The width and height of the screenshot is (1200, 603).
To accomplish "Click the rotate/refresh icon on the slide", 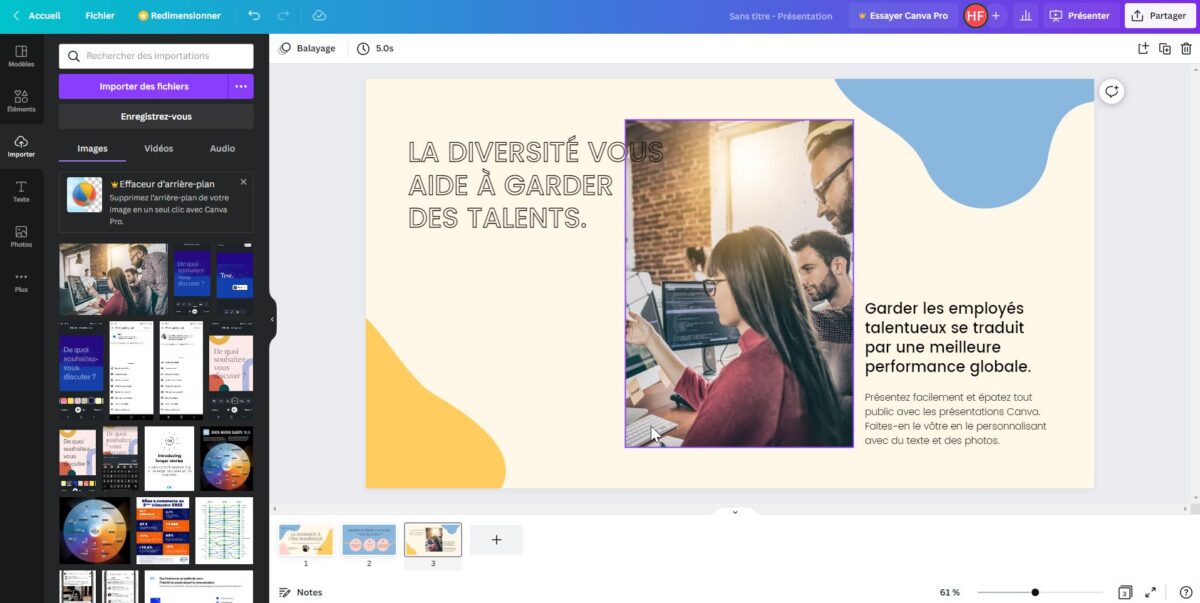I will (x=1111, y=90).
